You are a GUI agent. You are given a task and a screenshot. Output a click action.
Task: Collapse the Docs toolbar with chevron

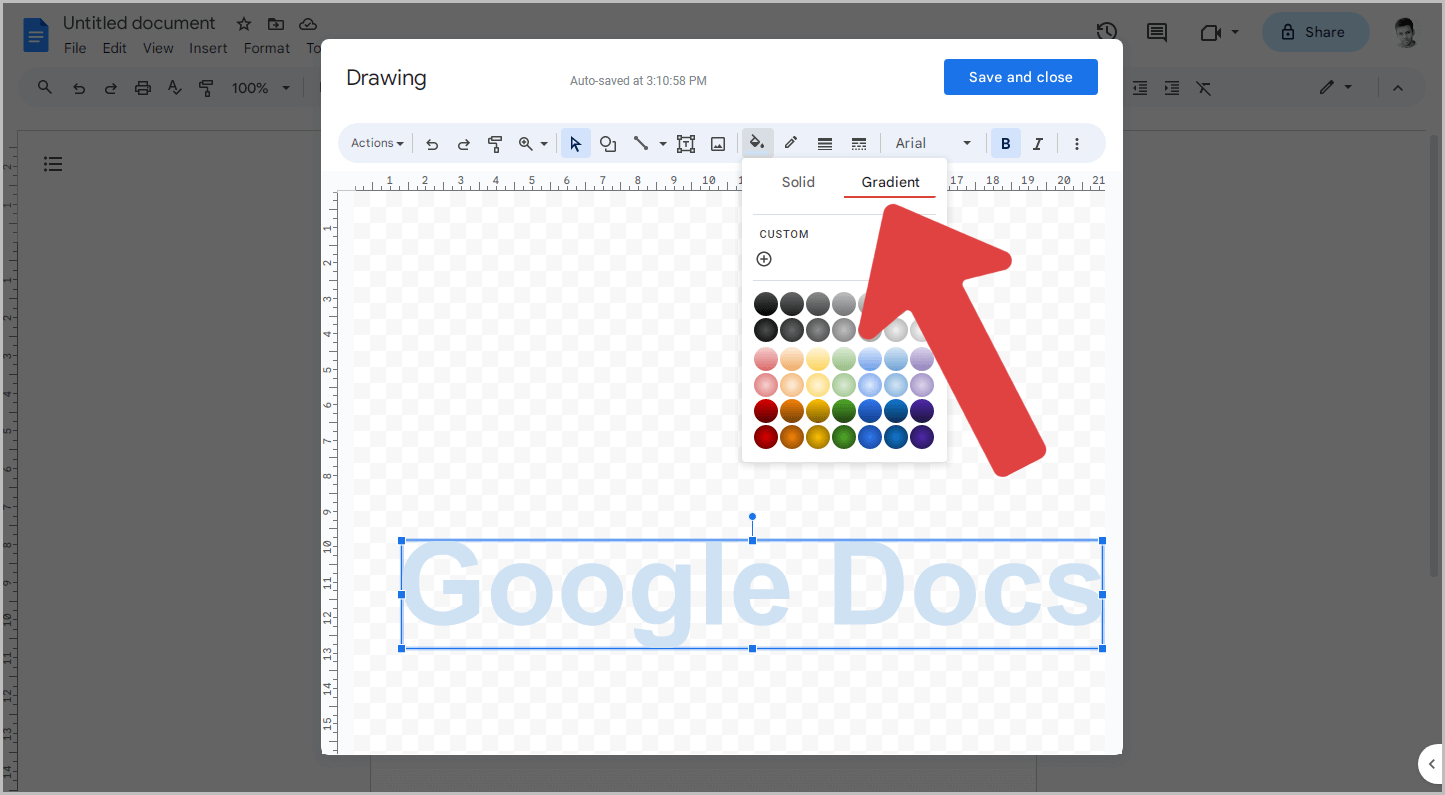tap(1398, 88)
